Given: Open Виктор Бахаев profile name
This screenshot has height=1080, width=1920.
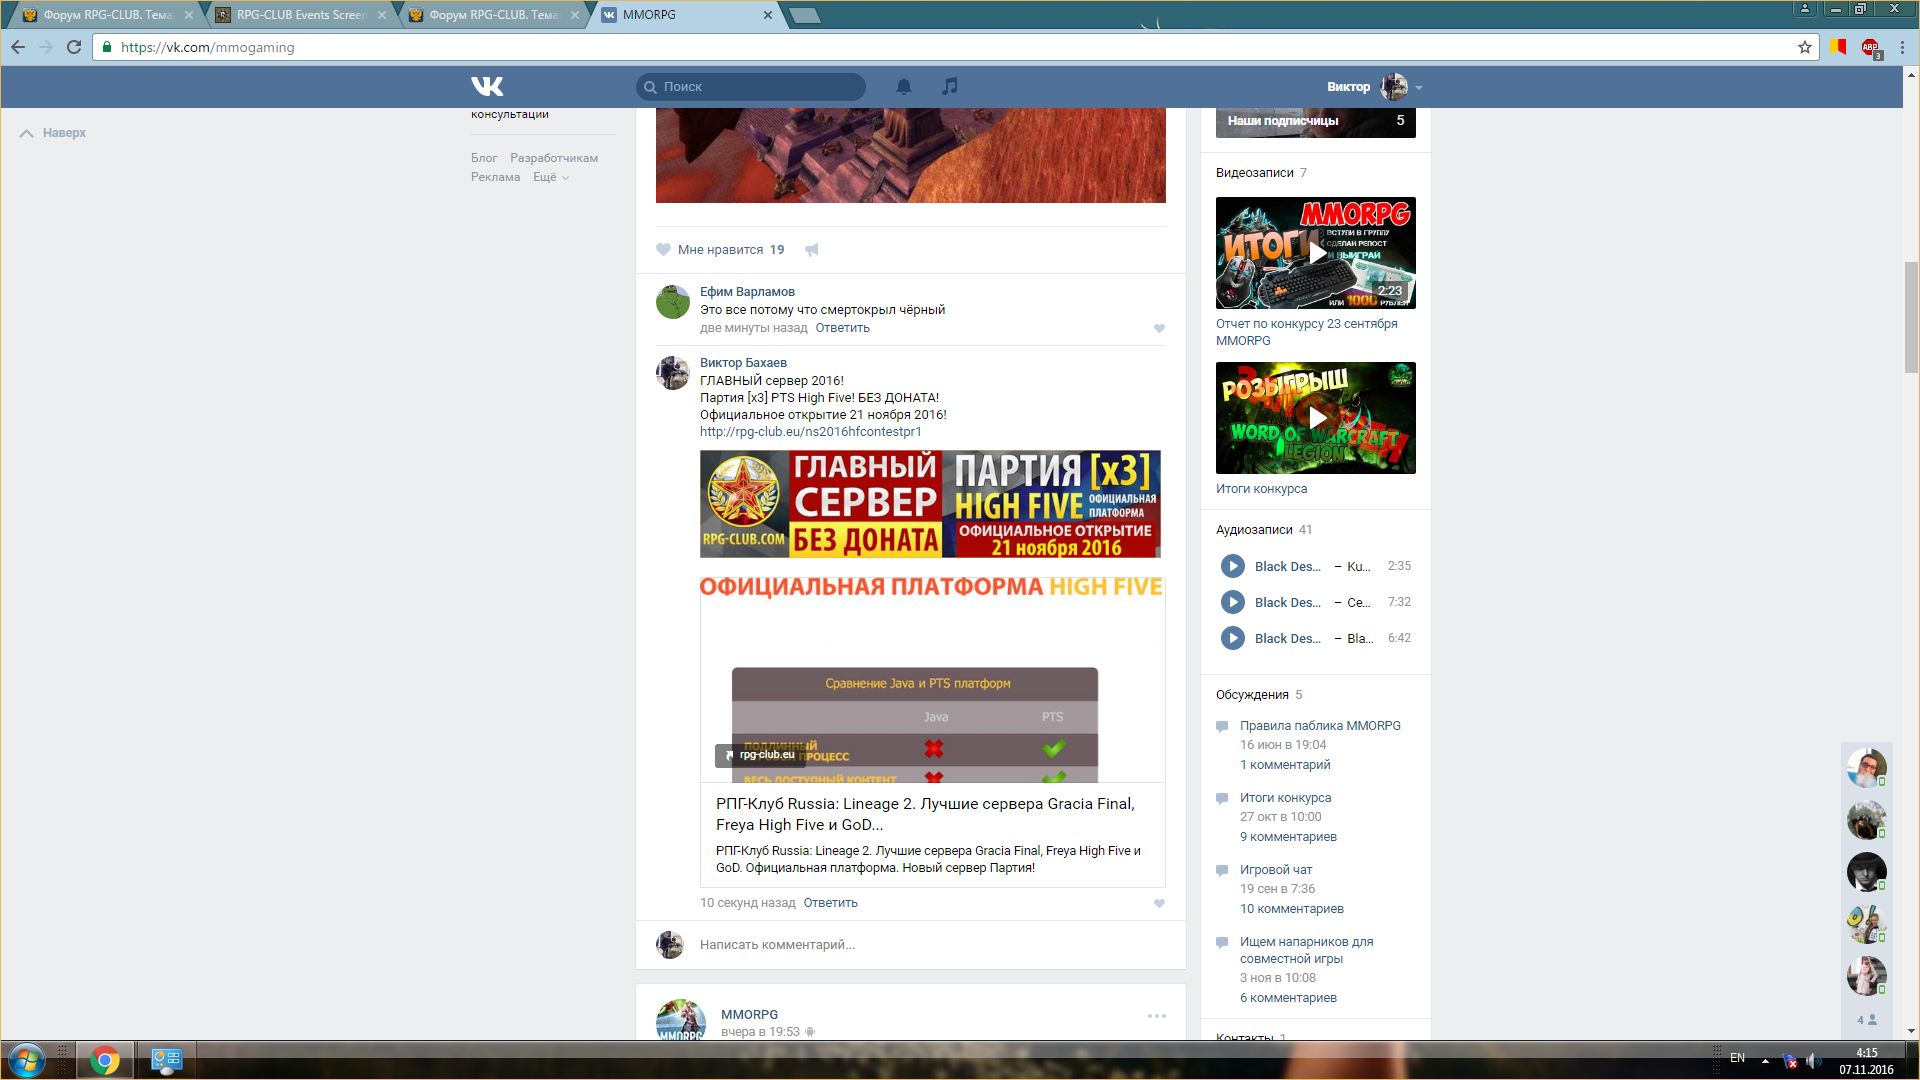Looking at the screenshot, I should (x=743, y=363).
